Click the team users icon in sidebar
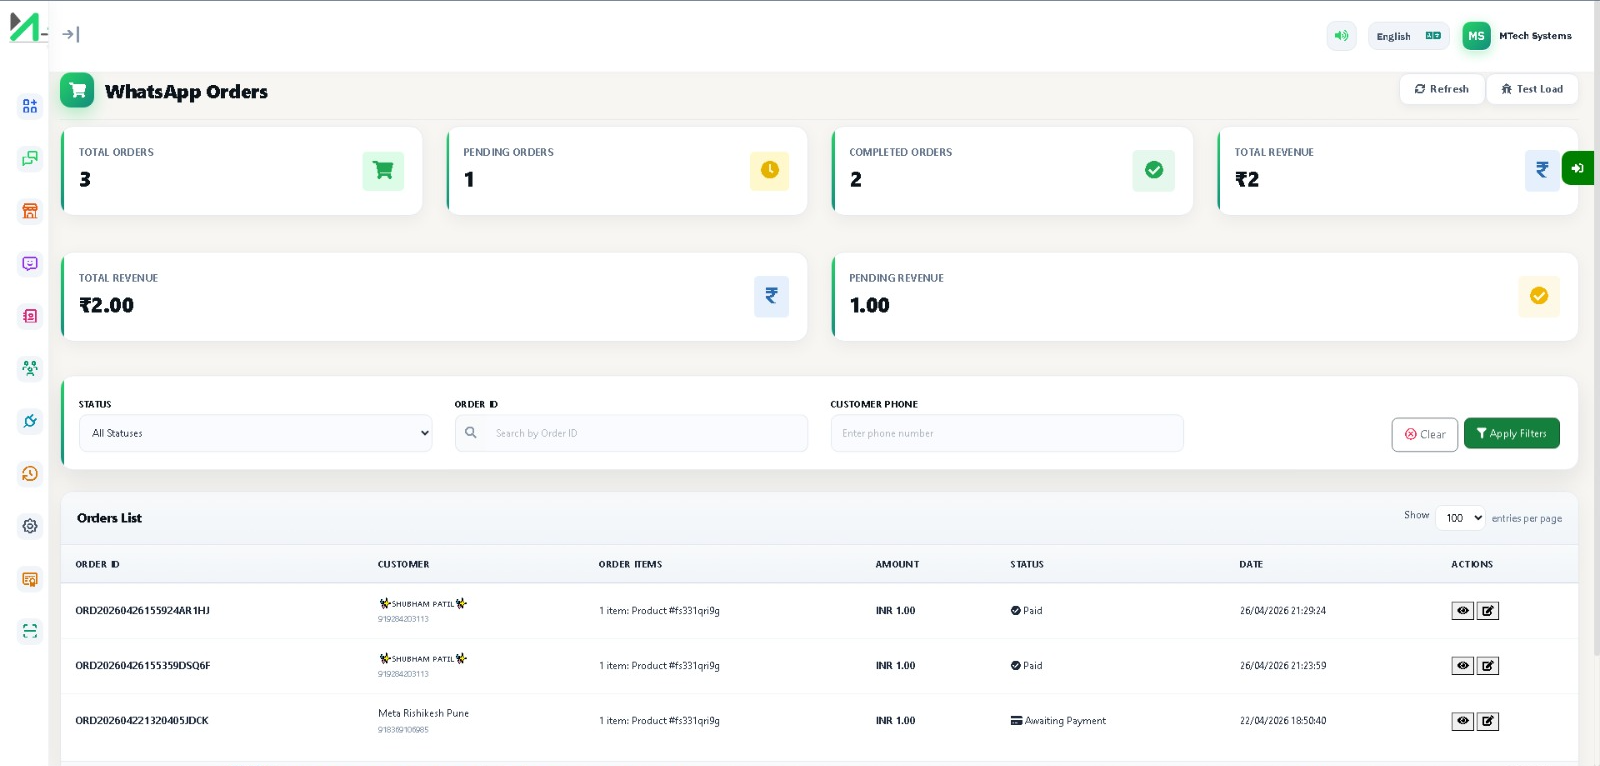Viewport: 1600px width, 766px height. click(x=30, y=368)
